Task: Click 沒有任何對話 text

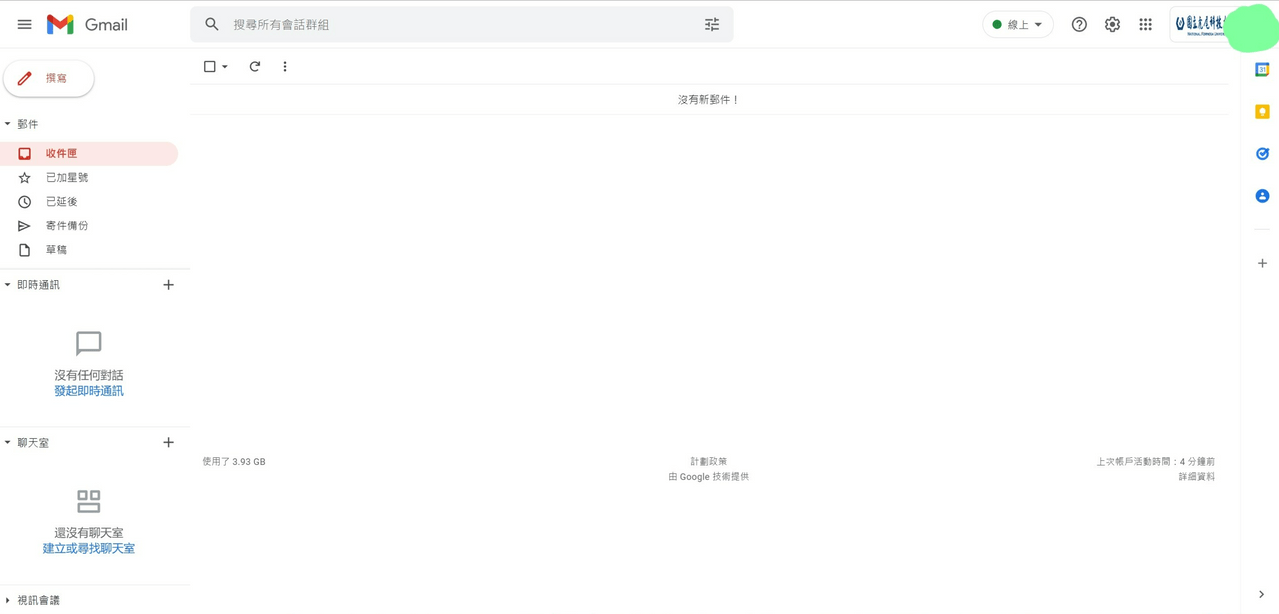Action: [89, 375]
